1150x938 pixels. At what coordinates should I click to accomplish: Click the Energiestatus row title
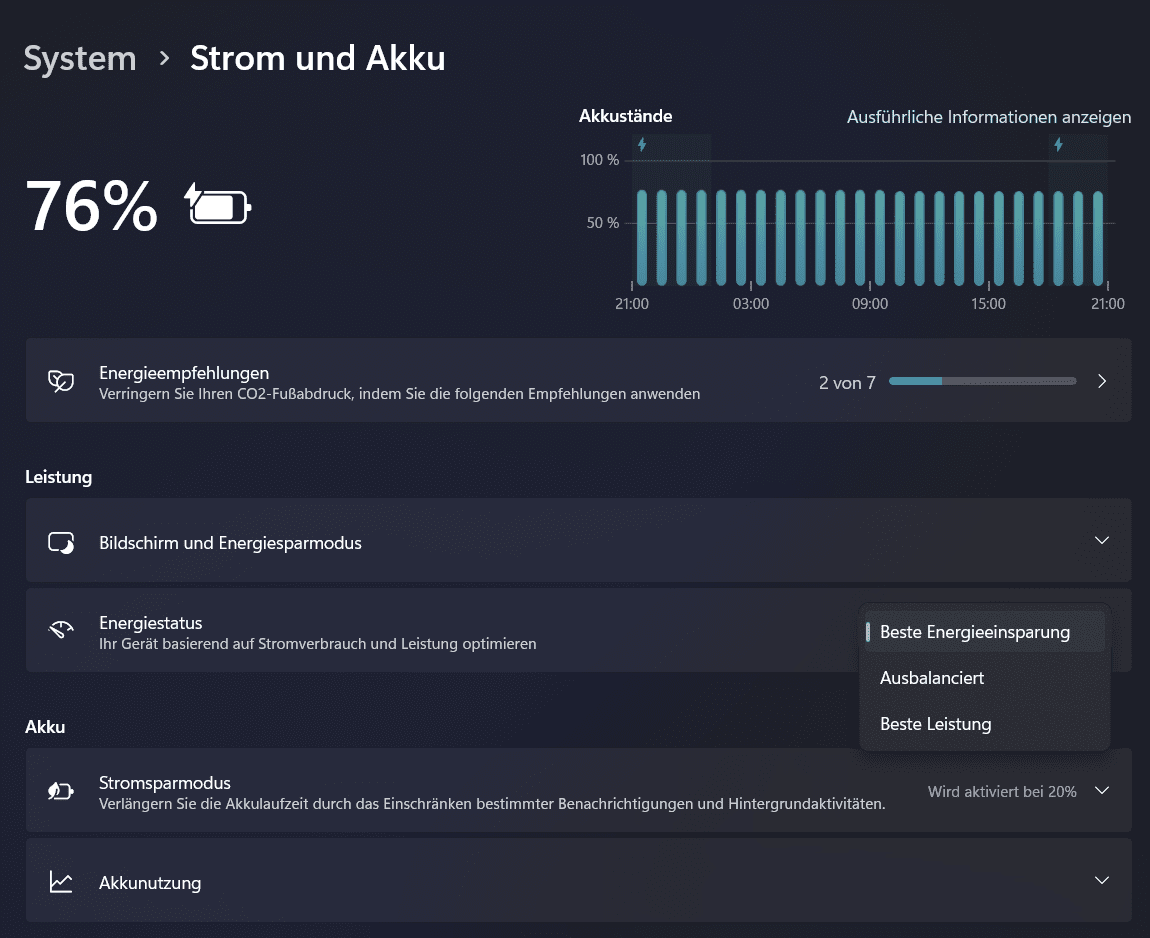150,623
